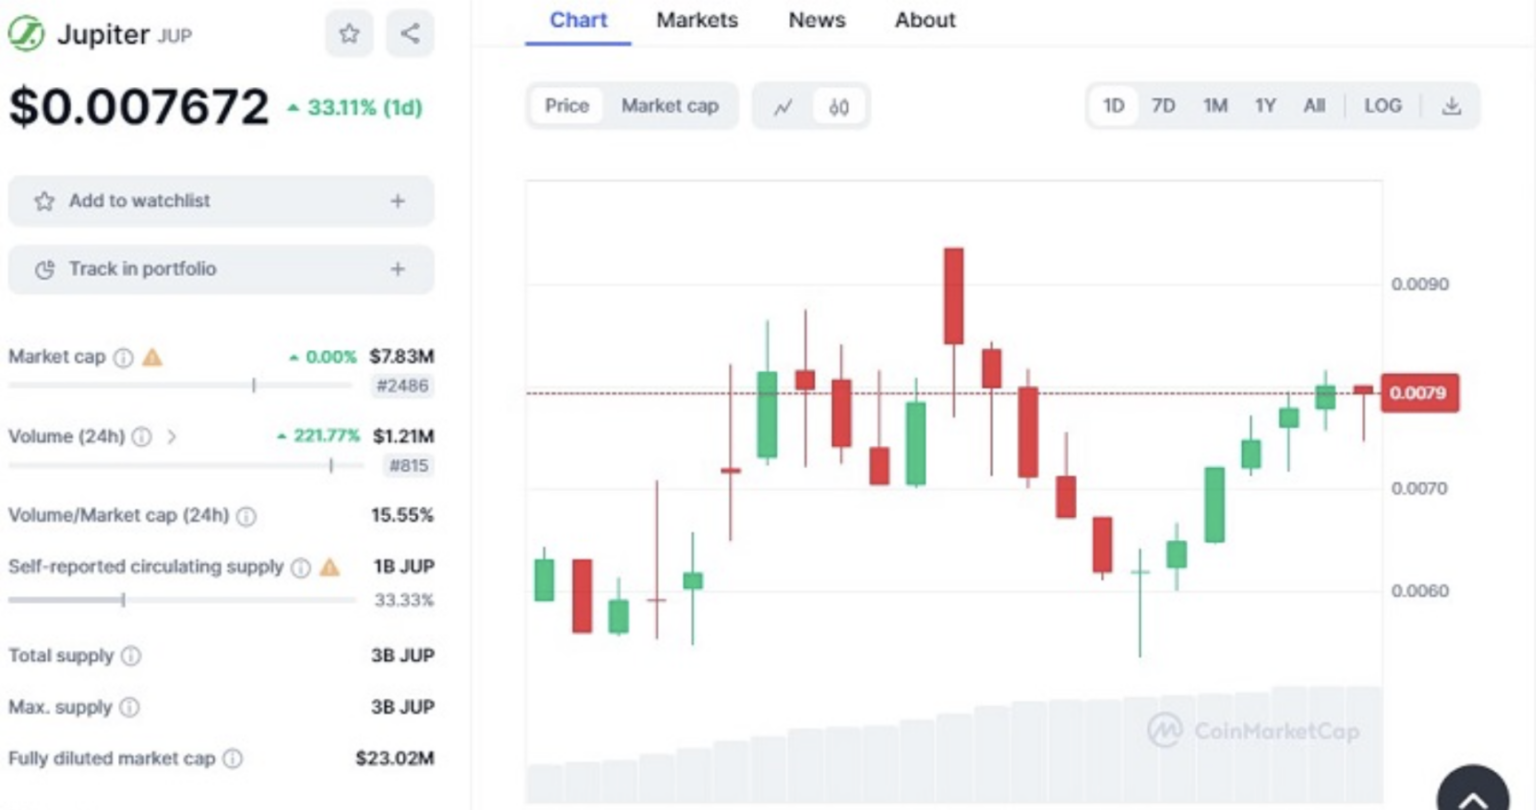
Task: Click the scroll-to-top arrow button
Action: (1473, 790)
